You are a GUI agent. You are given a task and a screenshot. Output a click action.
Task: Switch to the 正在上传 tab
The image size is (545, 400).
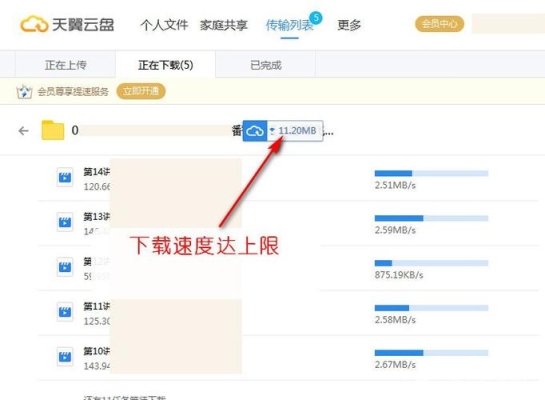tap(65, 65)
